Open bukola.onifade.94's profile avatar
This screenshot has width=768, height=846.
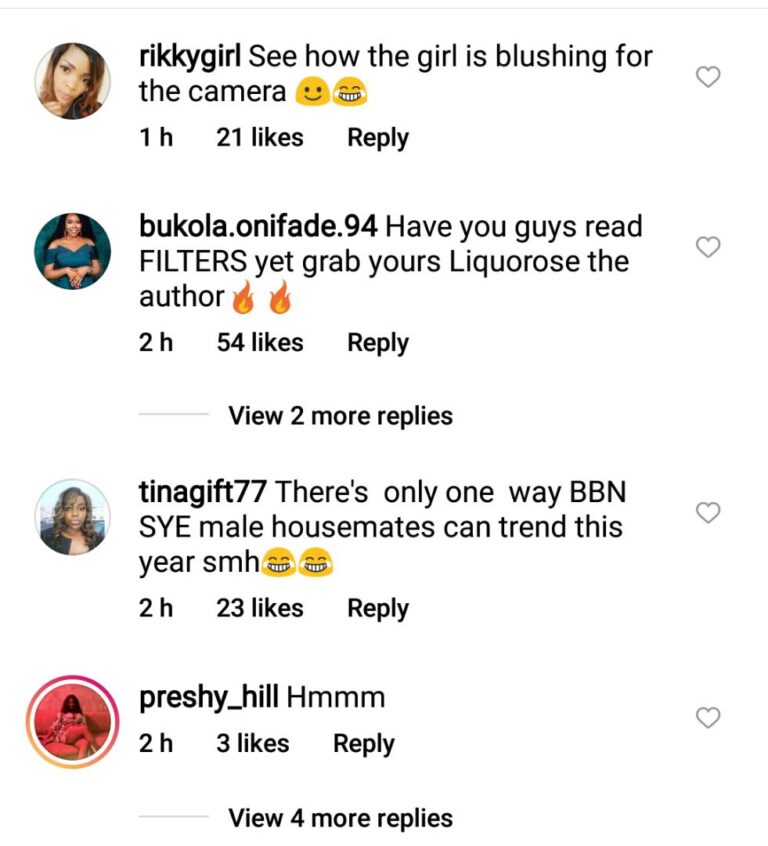[x=72, y=251]
